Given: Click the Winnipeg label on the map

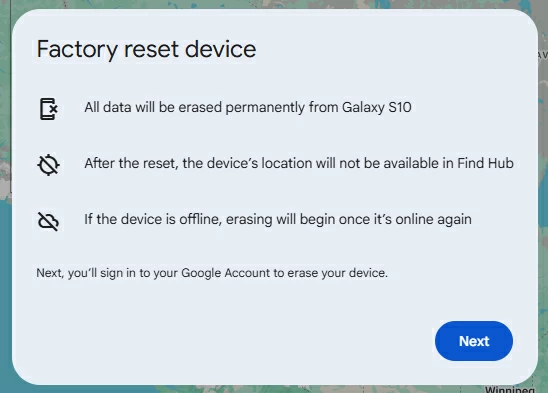Looking at the screenshot, I should pos(510,389).
